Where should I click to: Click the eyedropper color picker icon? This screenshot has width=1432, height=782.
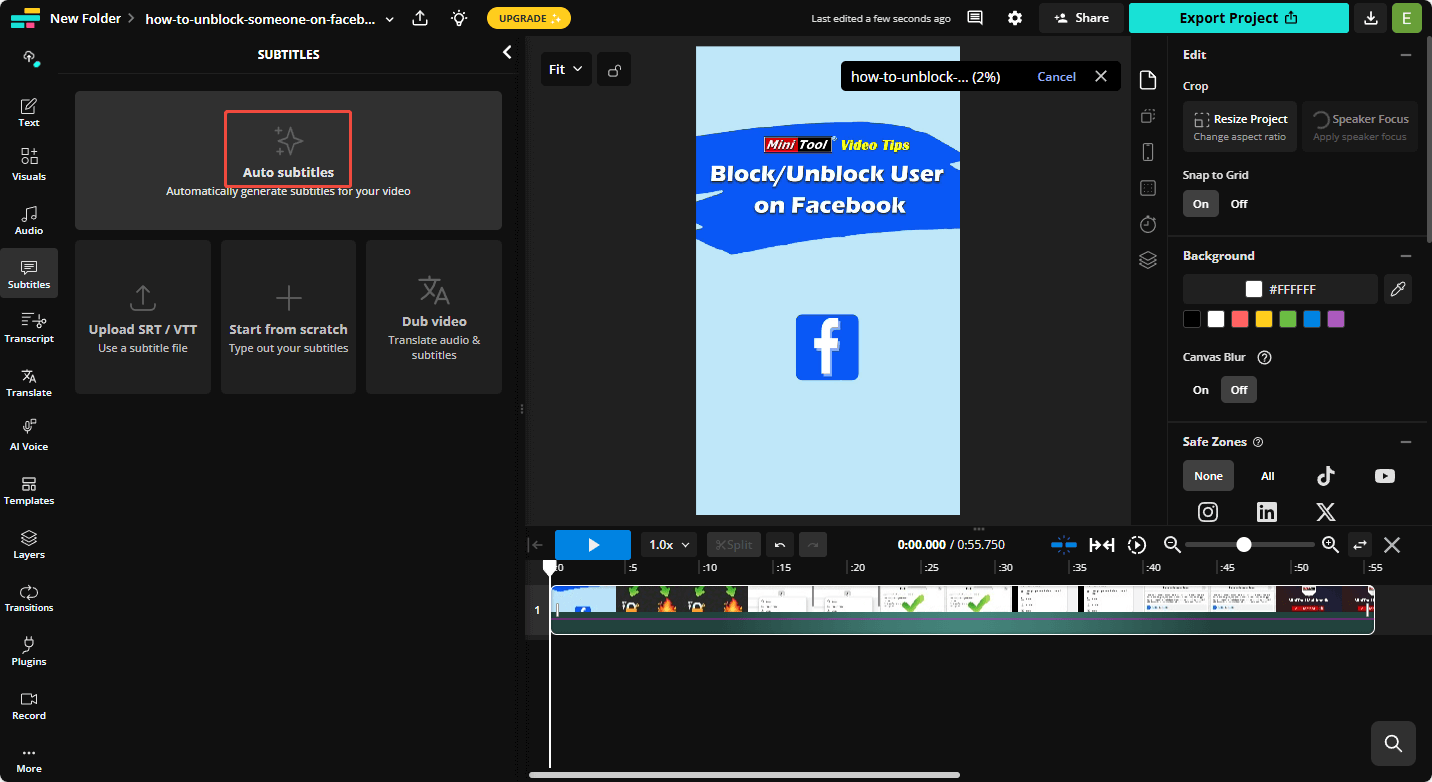[x=1398, y=289]
